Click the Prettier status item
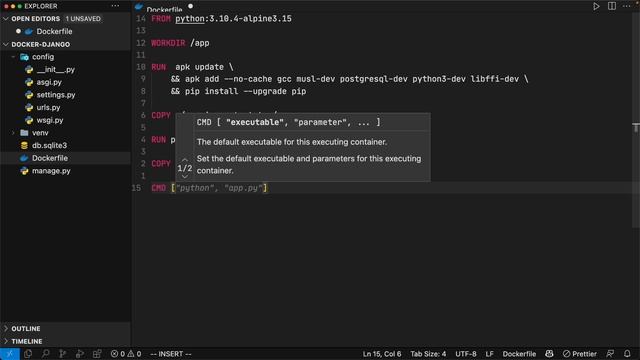The width and height of the screenshot is (640, 360). coord(580,354)
